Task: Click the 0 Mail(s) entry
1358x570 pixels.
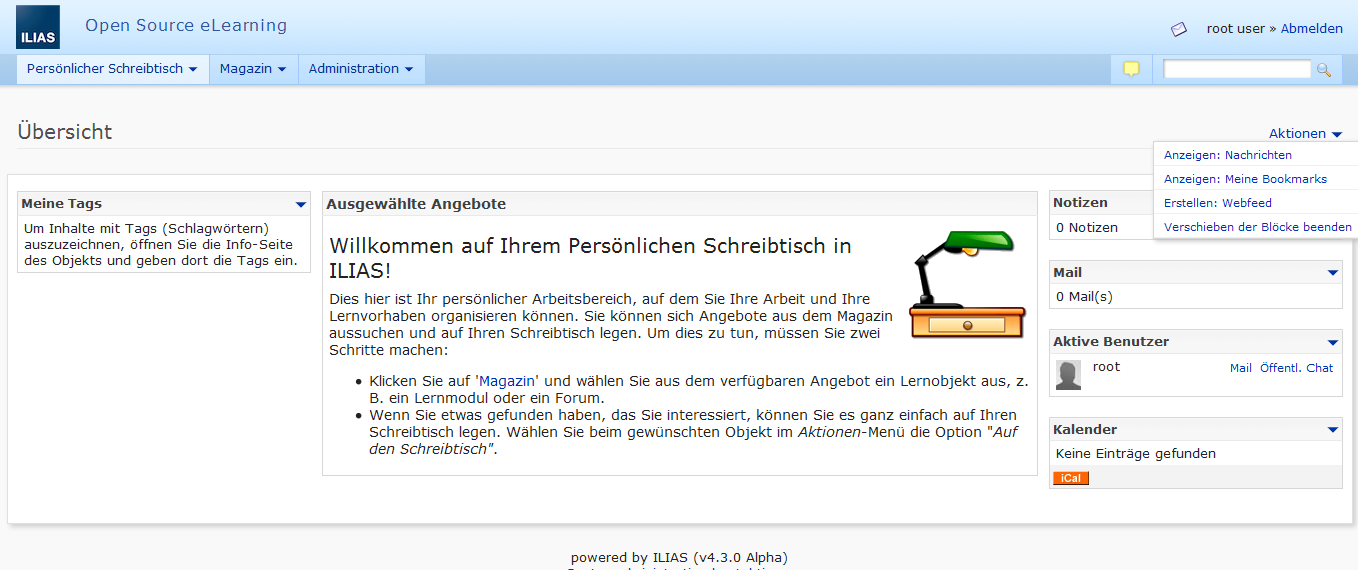Action: click(x=1084, y=297)
